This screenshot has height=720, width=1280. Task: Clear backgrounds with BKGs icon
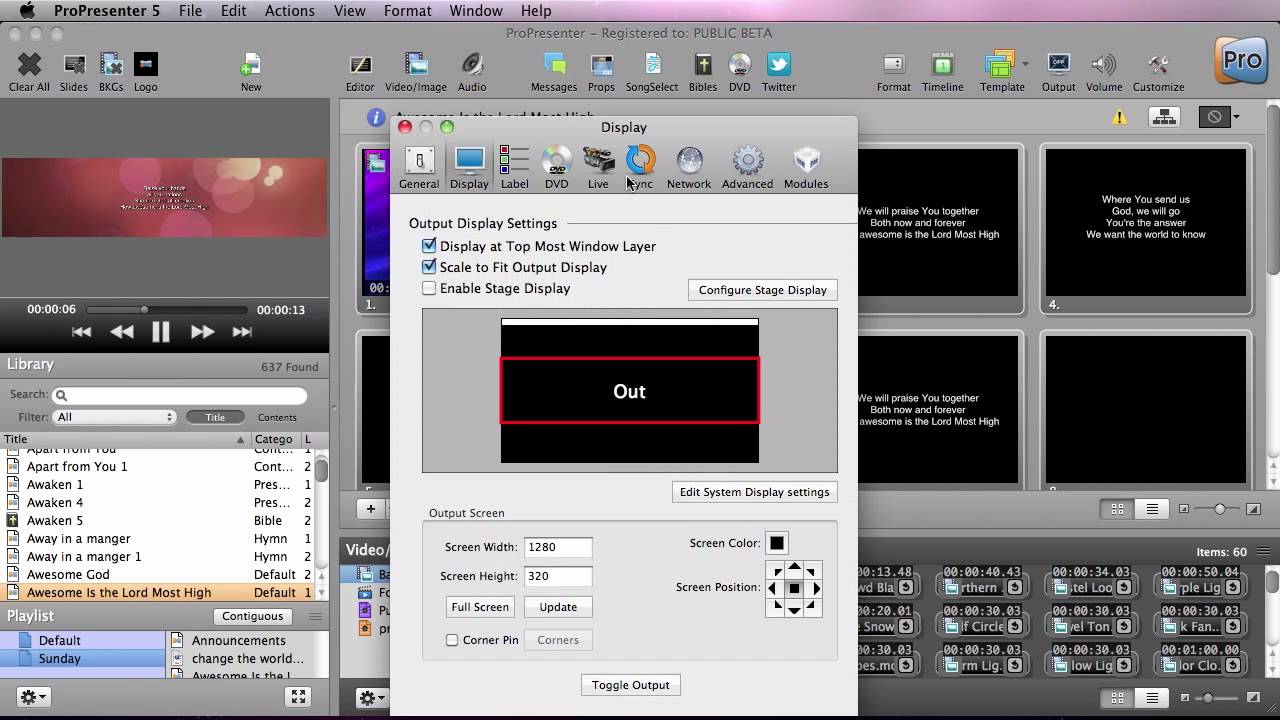click(111, 72)
